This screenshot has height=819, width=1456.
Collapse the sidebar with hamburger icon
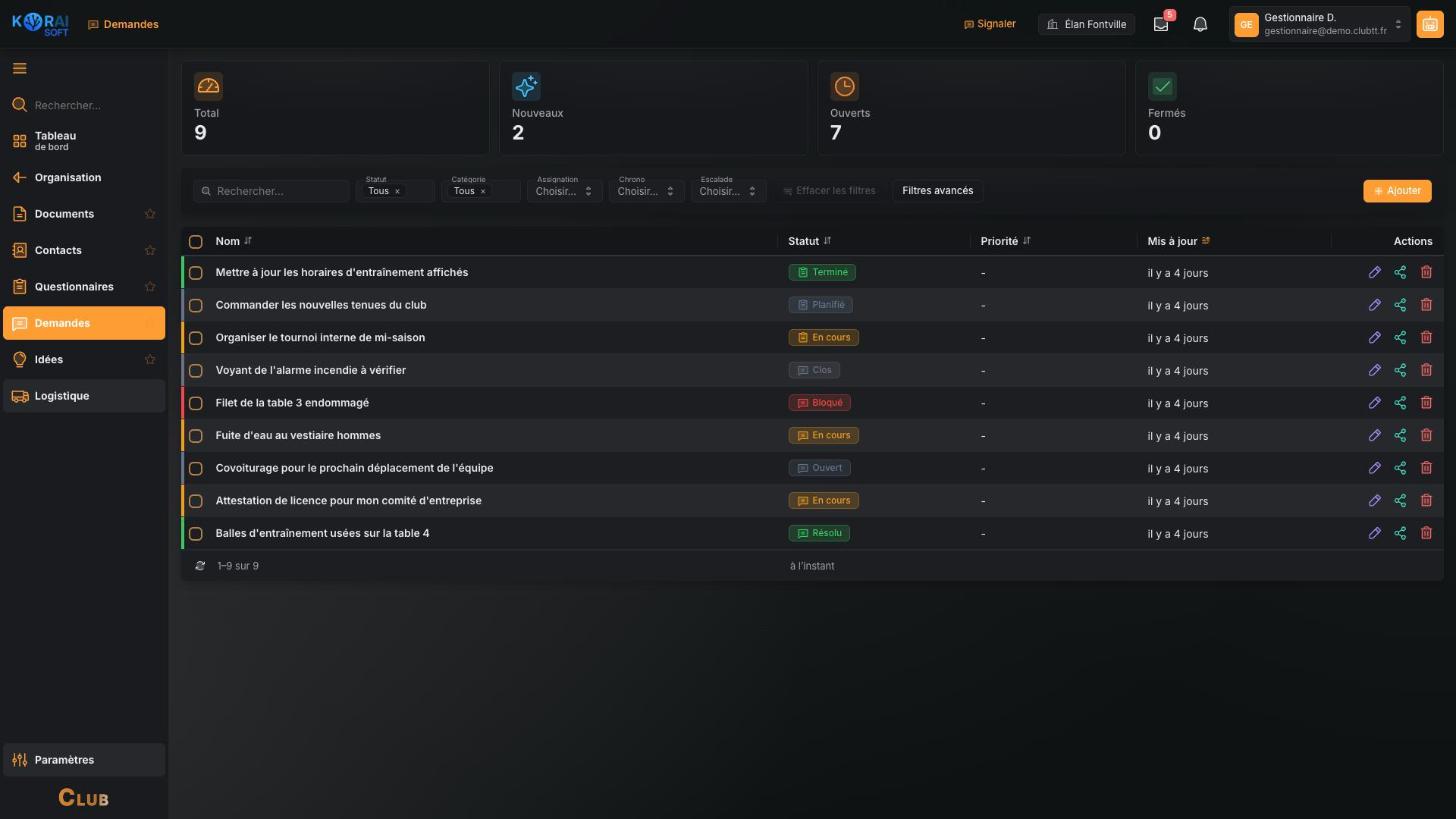point(19,68)
